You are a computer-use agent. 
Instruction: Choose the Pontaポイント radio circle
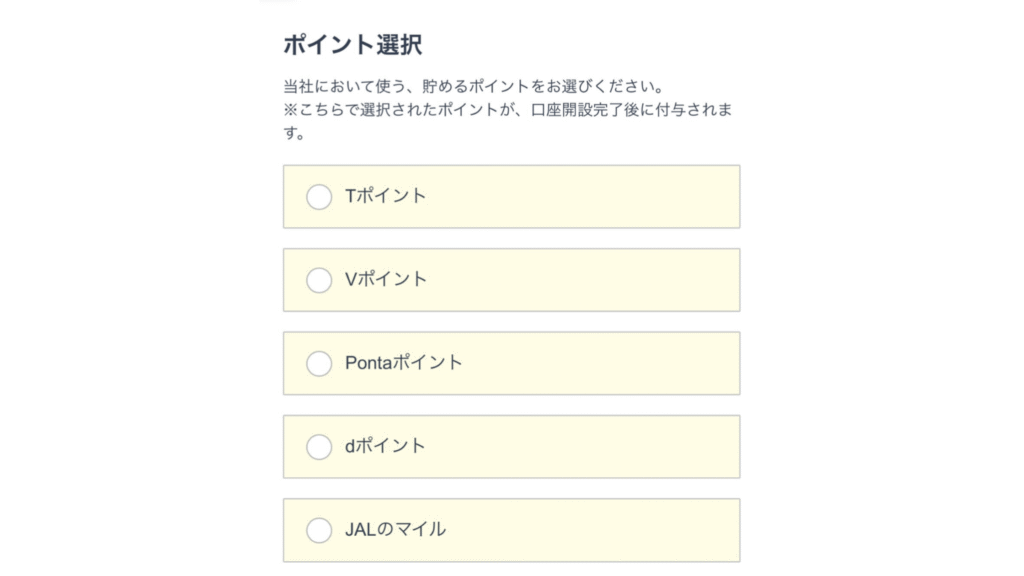319,363
